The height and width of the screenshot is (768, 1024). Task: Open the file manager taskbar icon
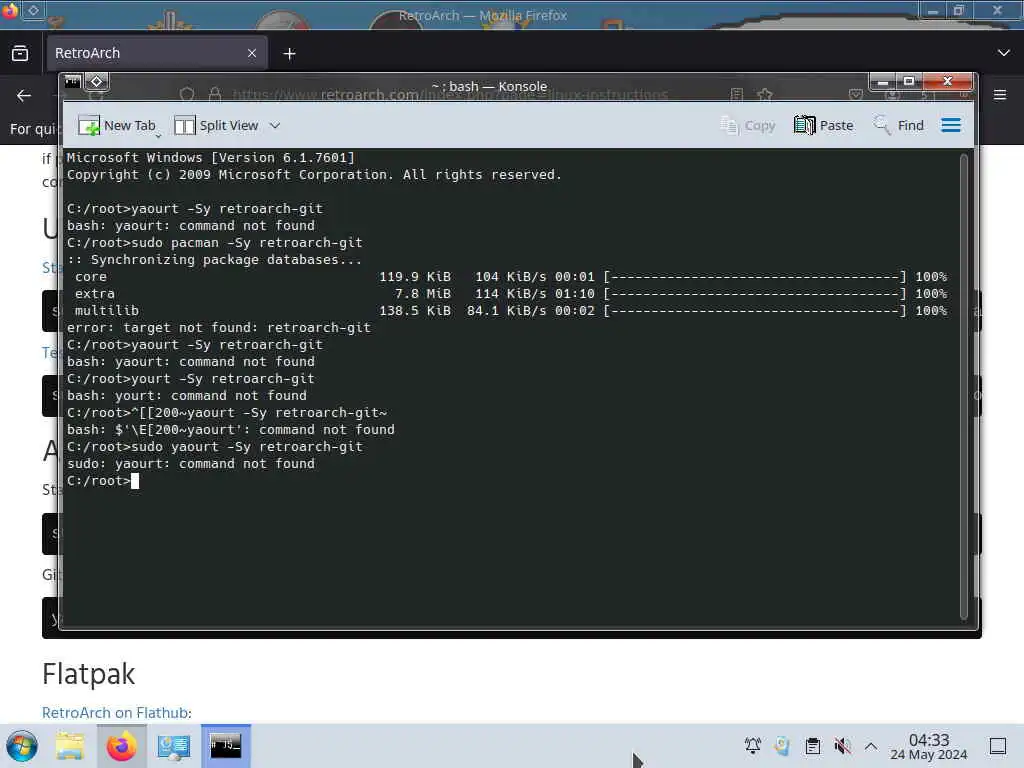(x=70, y=746)
